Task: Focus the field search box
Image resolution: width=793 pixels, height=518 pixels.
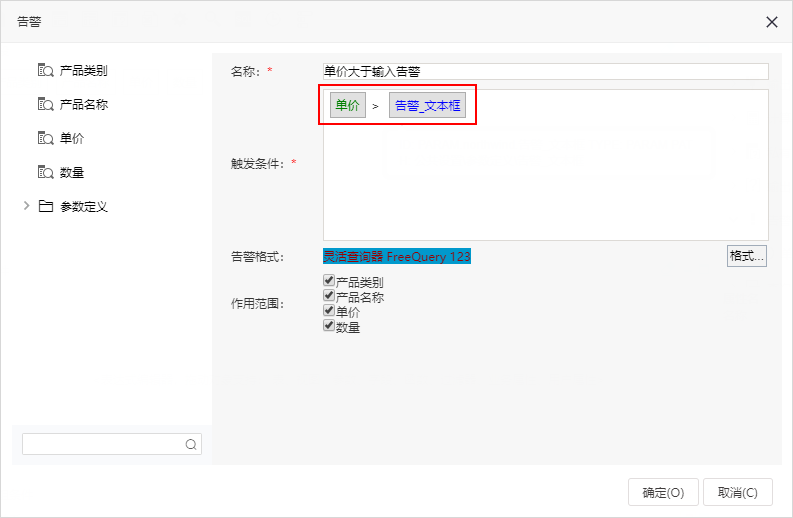Action: pos(112,444)
